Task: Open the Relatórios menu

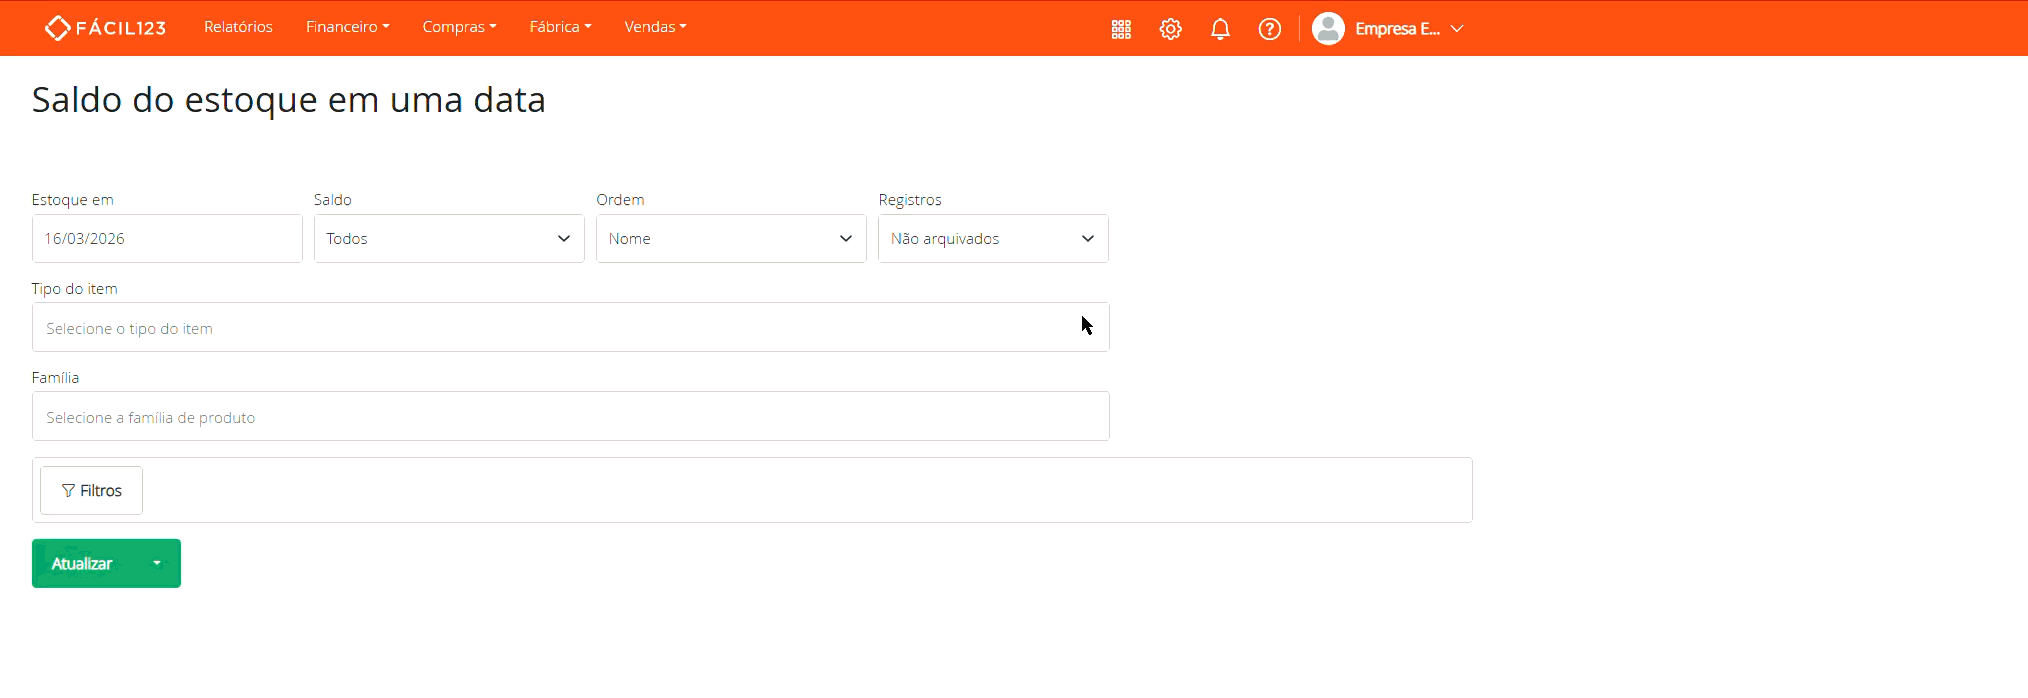Action: pos(238,27)
